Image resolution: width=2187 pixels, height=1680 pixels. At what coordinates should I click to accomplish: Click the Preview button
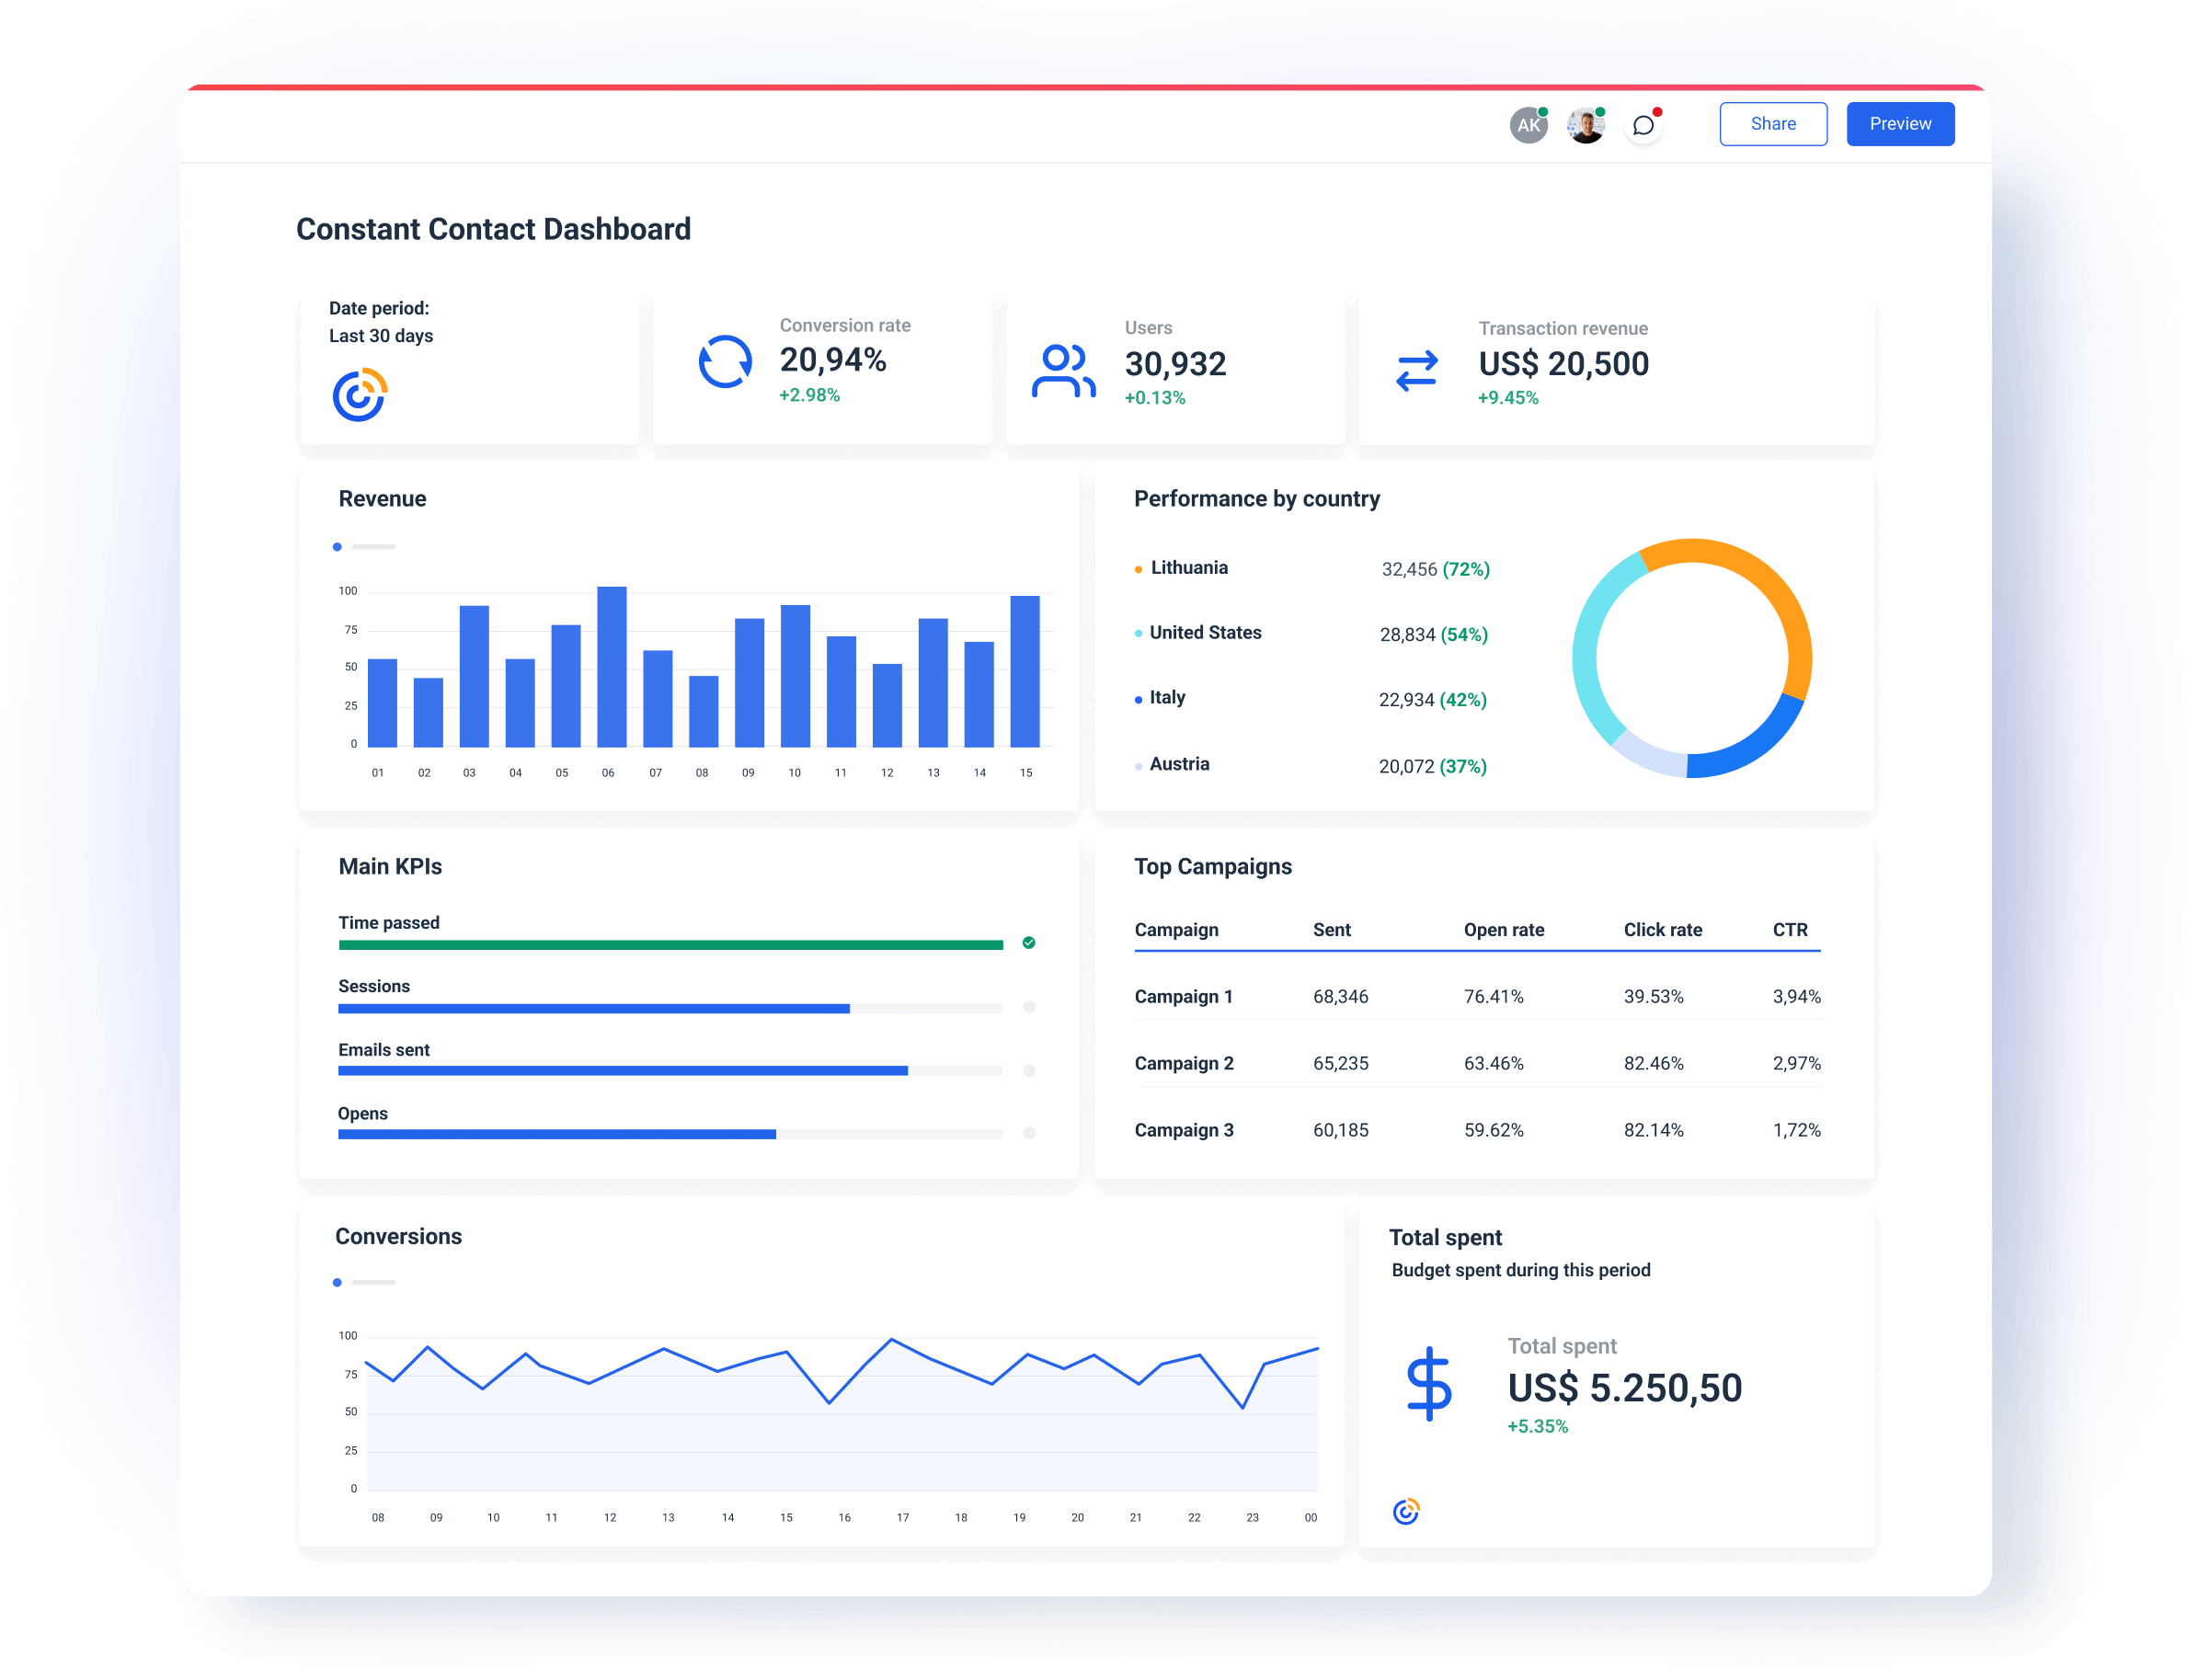coord(1899,123)
